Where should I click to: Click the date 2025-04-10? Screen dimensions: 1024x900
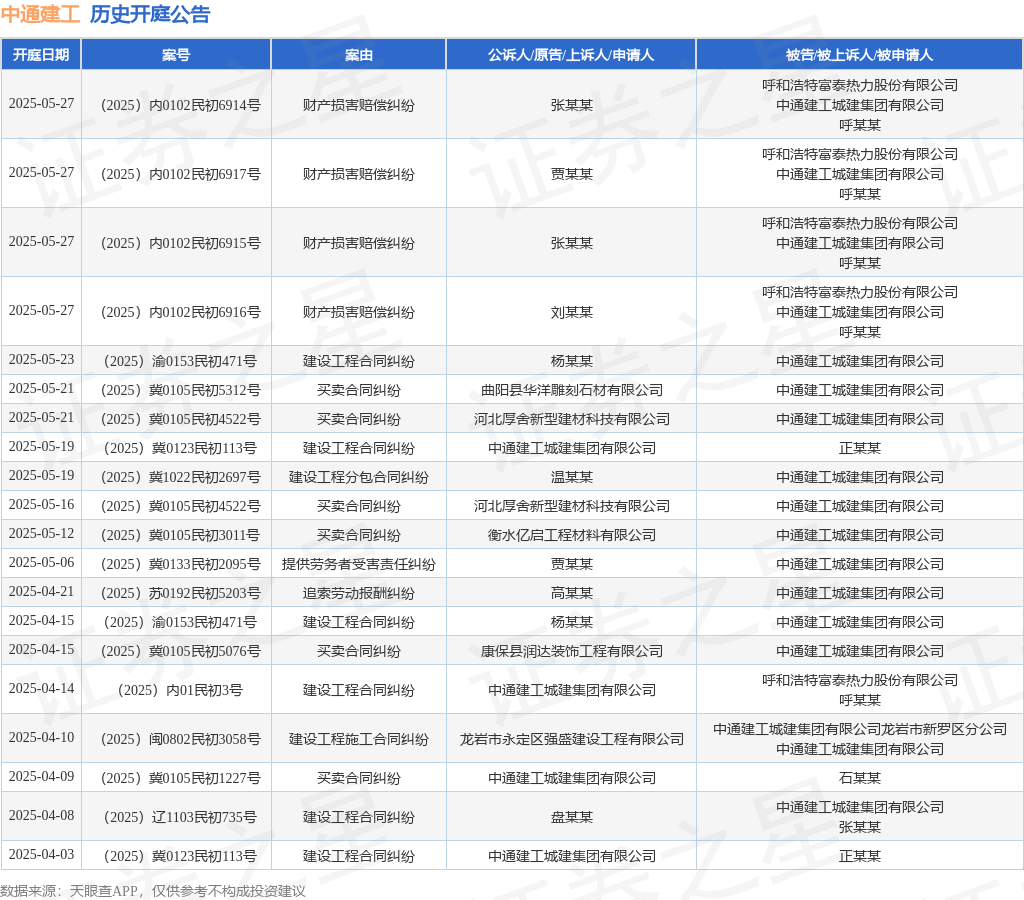click(x=41, y=737)
